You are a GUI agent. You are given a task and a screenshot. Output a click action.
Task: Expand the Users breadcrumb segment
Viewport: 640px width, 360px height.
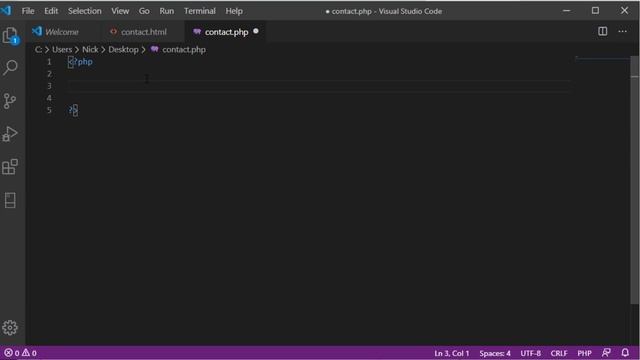tap(62, 49)
